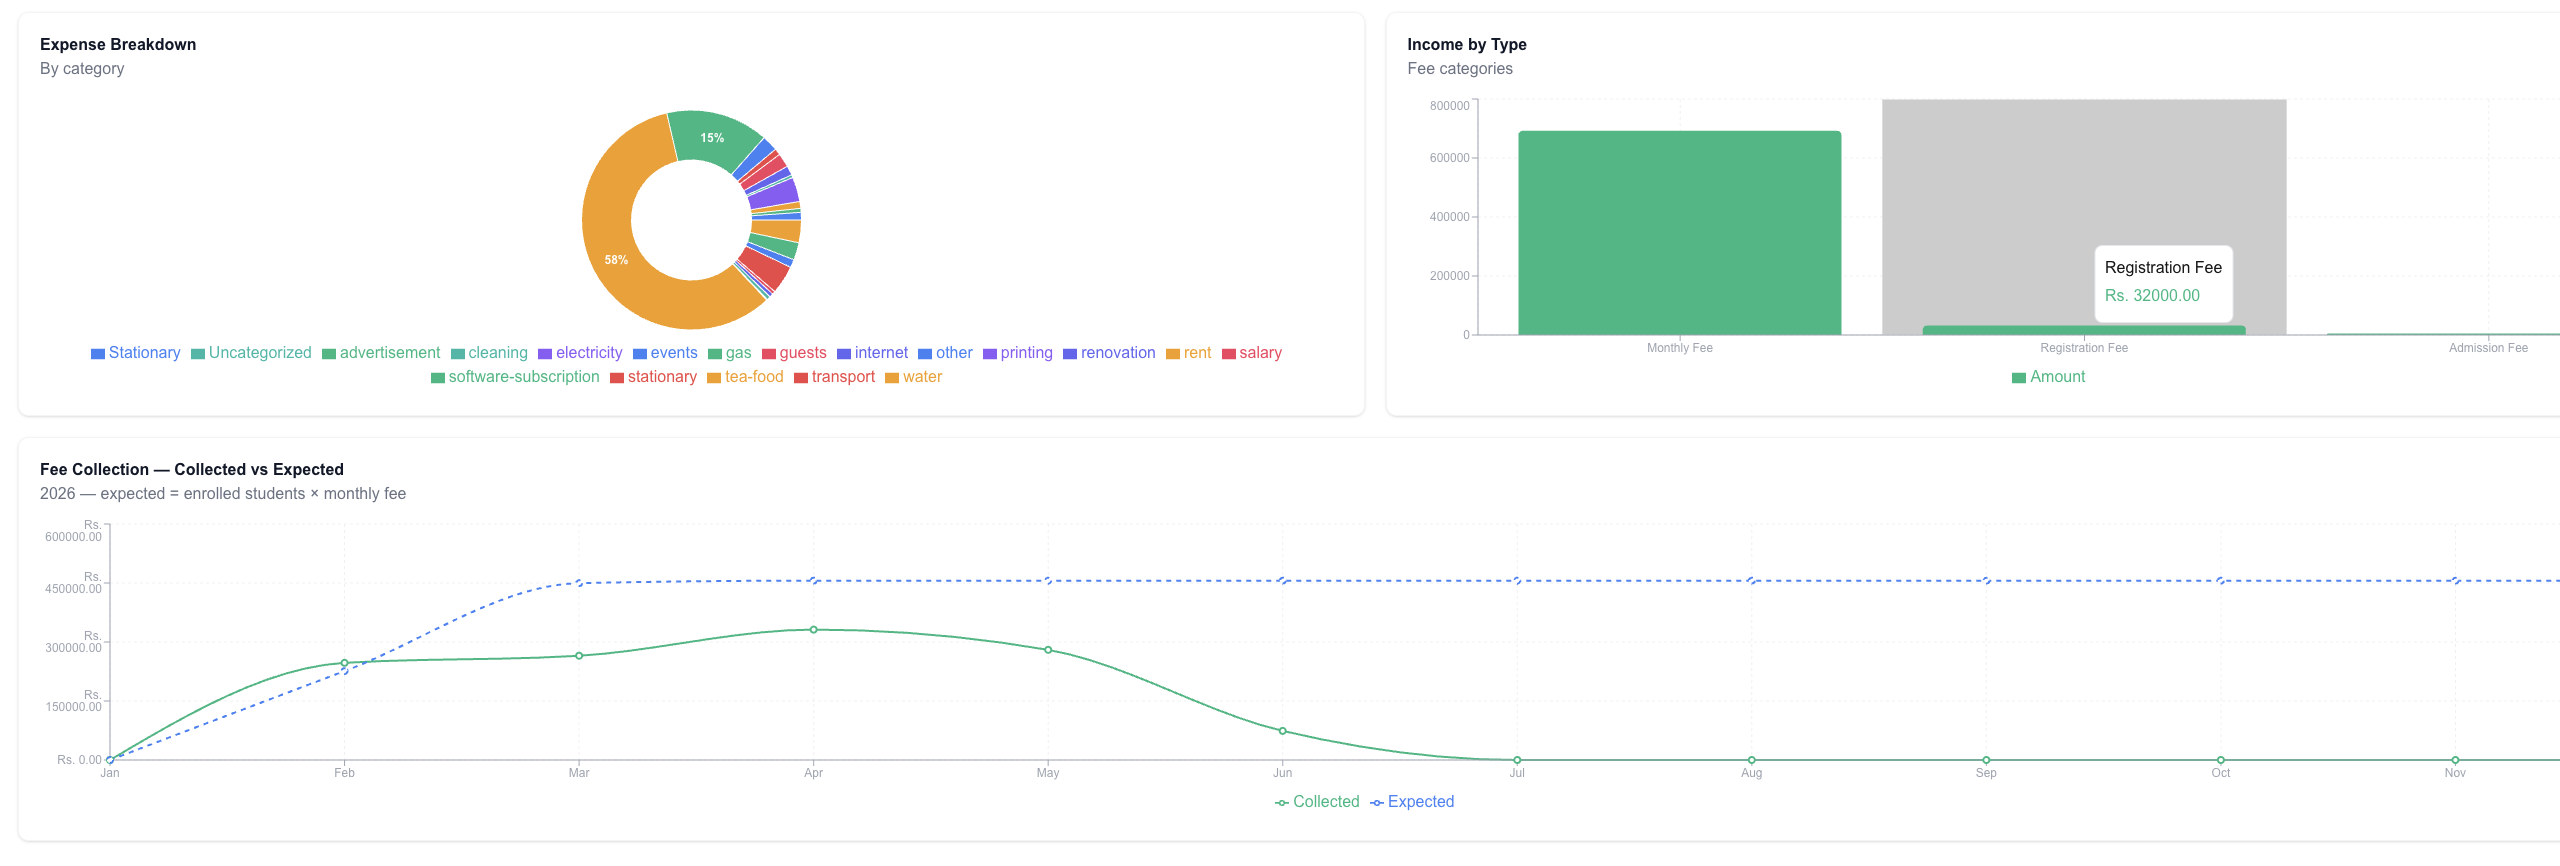Toggle the renovation legend item
Image resolution: width=2560 pixels, height=866 pixels.
pyautogui.click(x=1109, y=353)
